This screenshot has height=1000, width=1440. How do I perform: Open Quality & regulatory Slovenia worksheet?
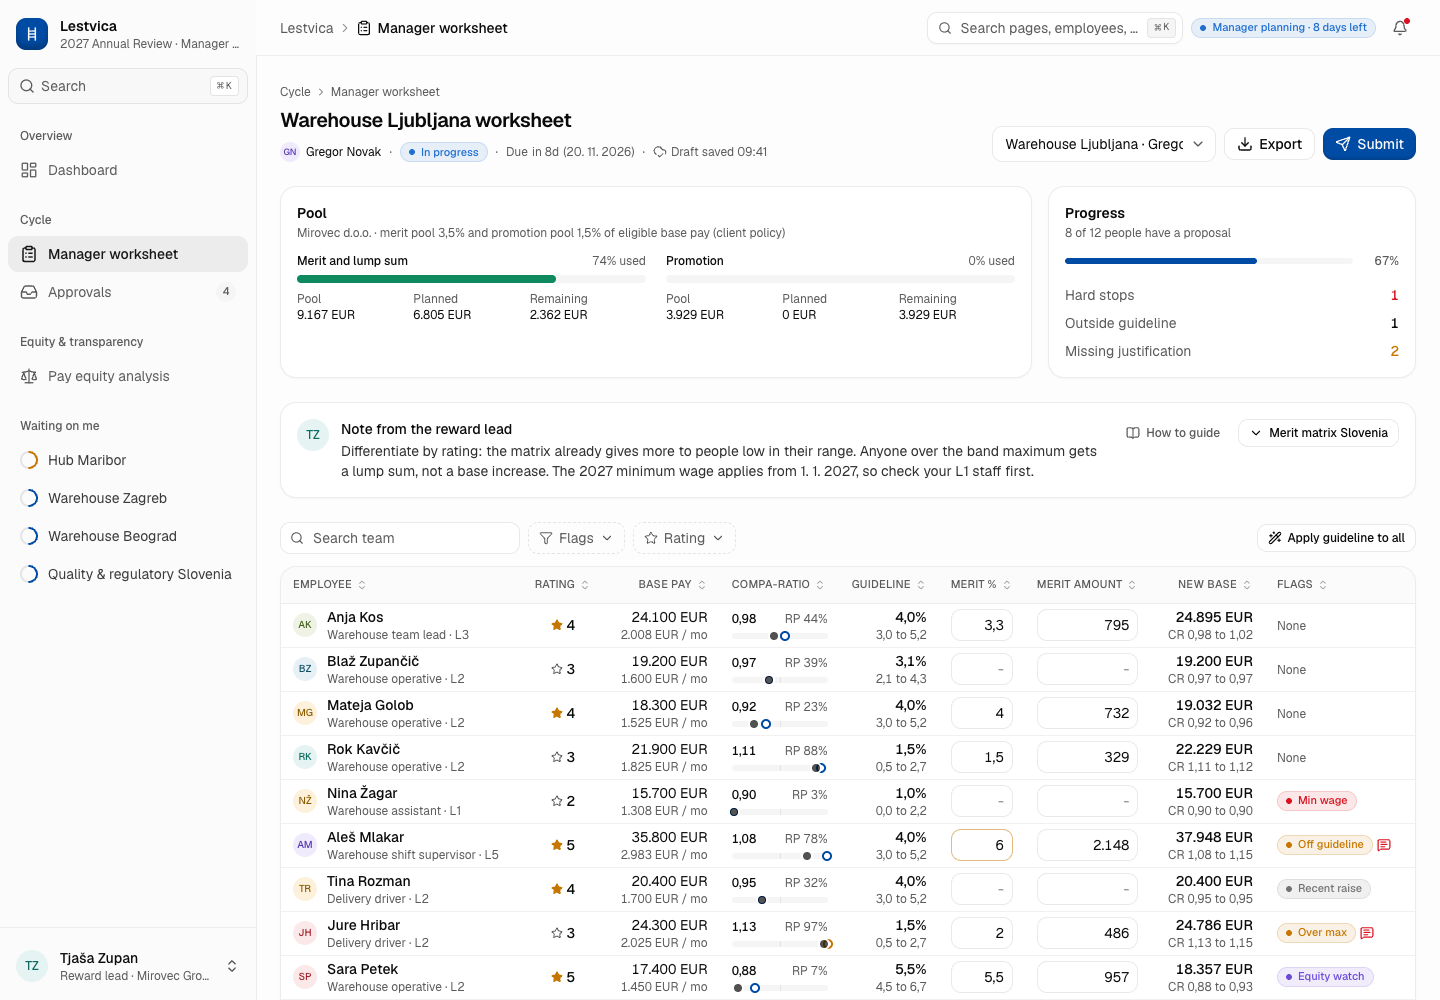coord(128,574)
